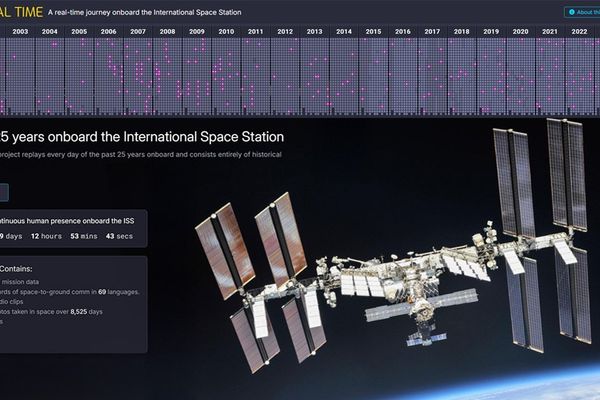Choose year 2022 in the timeline header
This screenshot has height=400, width=600.
pyautogui.click(x=579, y=32)
